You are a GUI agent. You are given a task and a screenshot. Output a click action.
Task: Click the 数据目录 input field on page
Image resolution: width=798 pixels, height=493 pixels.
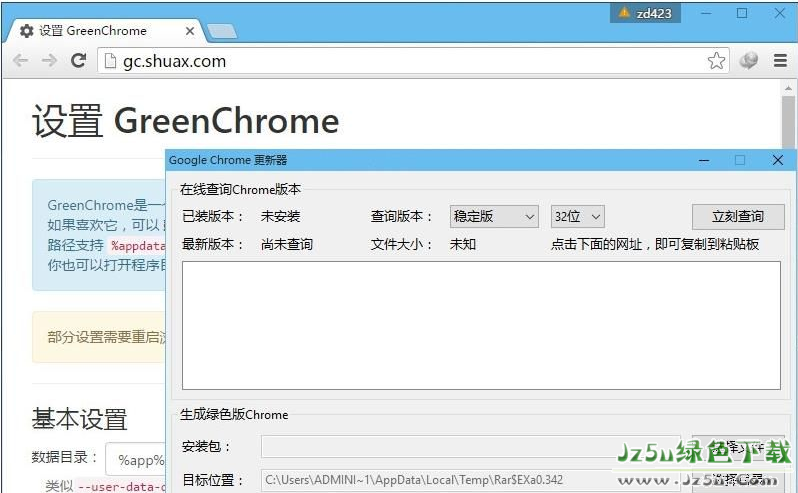point(135,459)
